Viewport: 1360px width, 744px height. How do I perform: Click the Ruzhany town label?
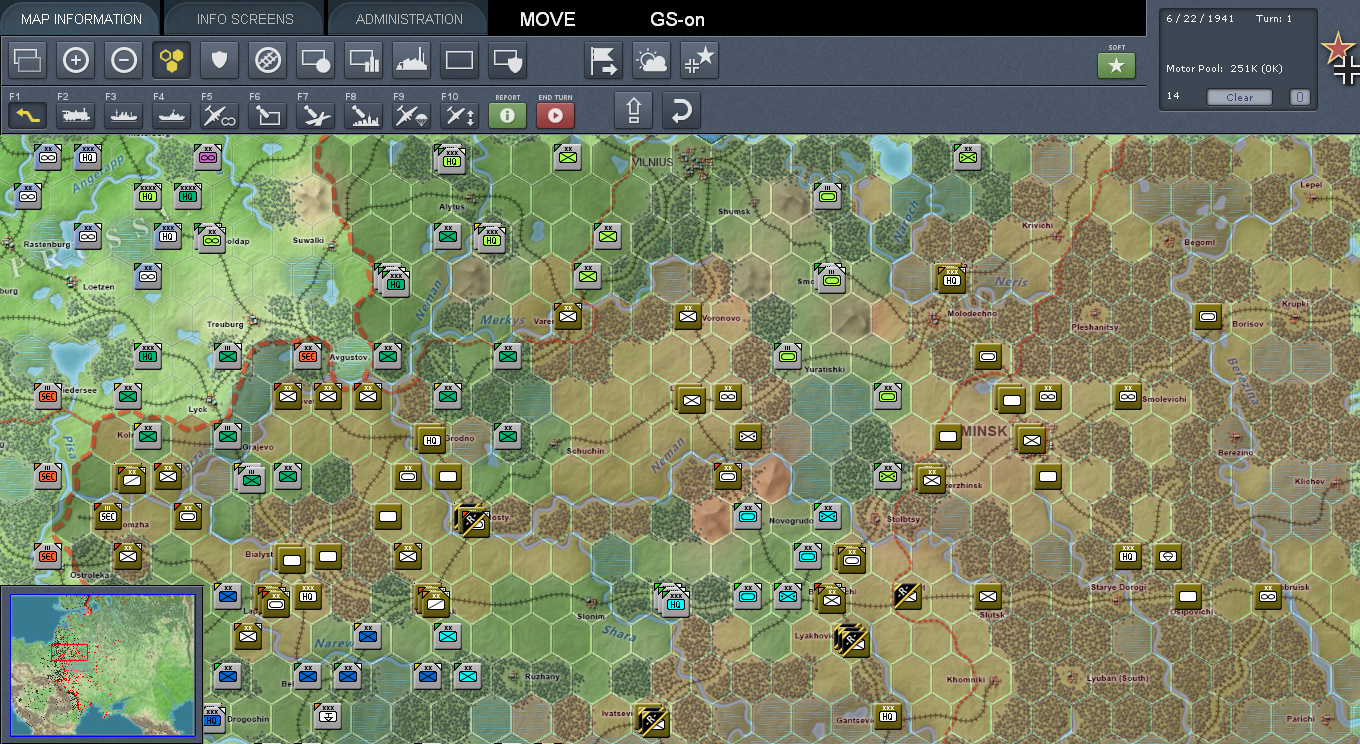point(542,677)
